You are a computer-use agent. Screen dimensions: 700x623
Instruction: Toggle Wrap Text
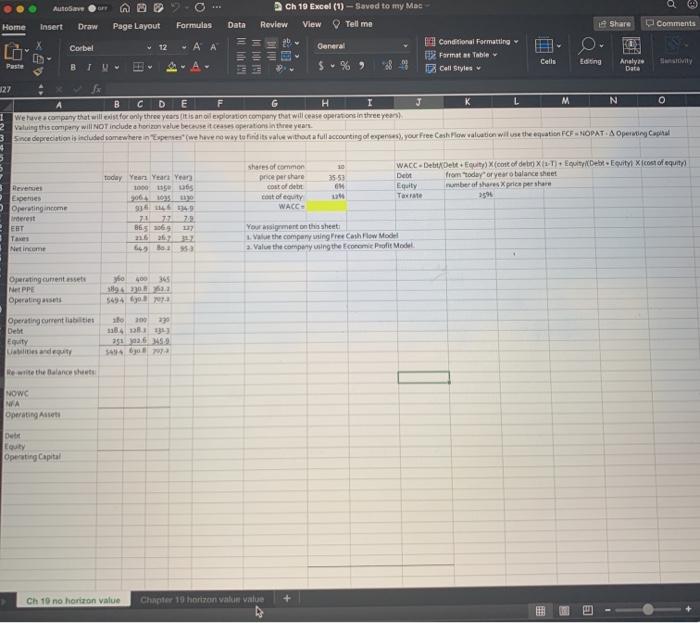[x=287, y=43]
